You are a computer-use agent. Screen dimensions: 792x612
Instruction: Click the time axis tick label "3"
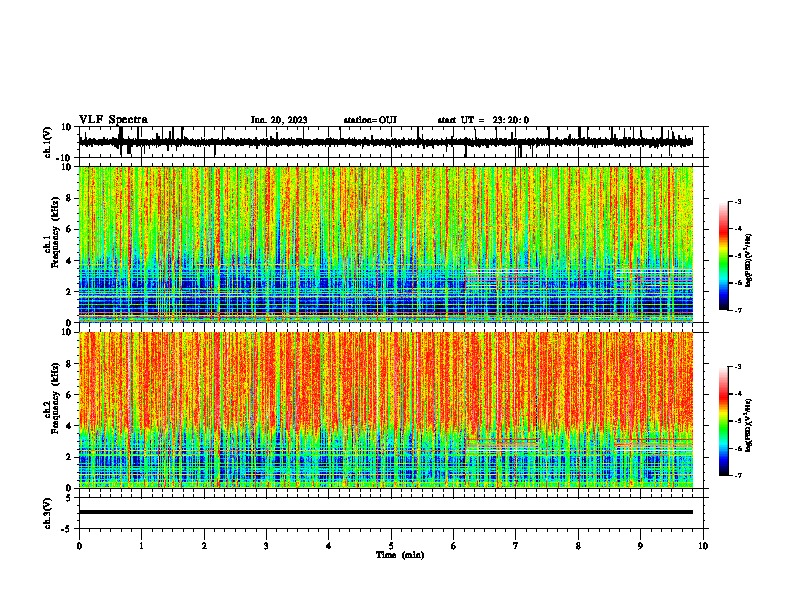coord(266,546)
